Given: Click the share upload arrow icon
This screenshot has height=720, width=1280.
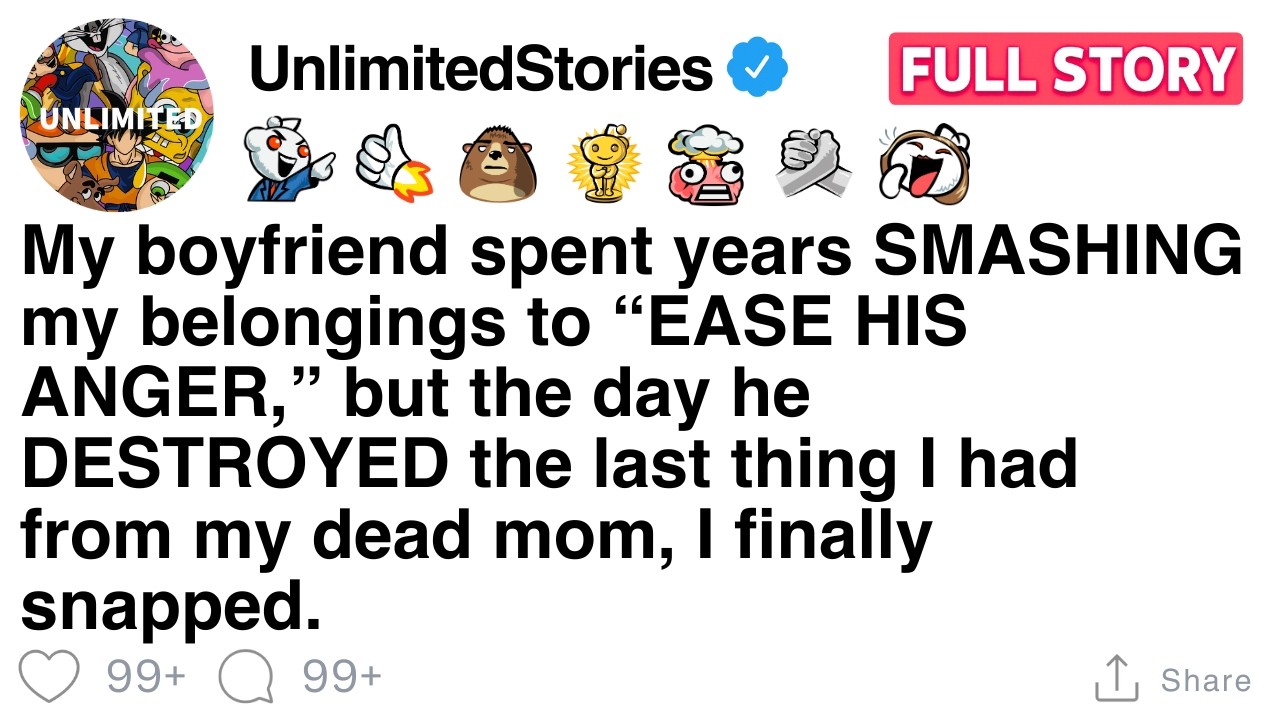Looking at the screenshot, I should point(1117,678).
